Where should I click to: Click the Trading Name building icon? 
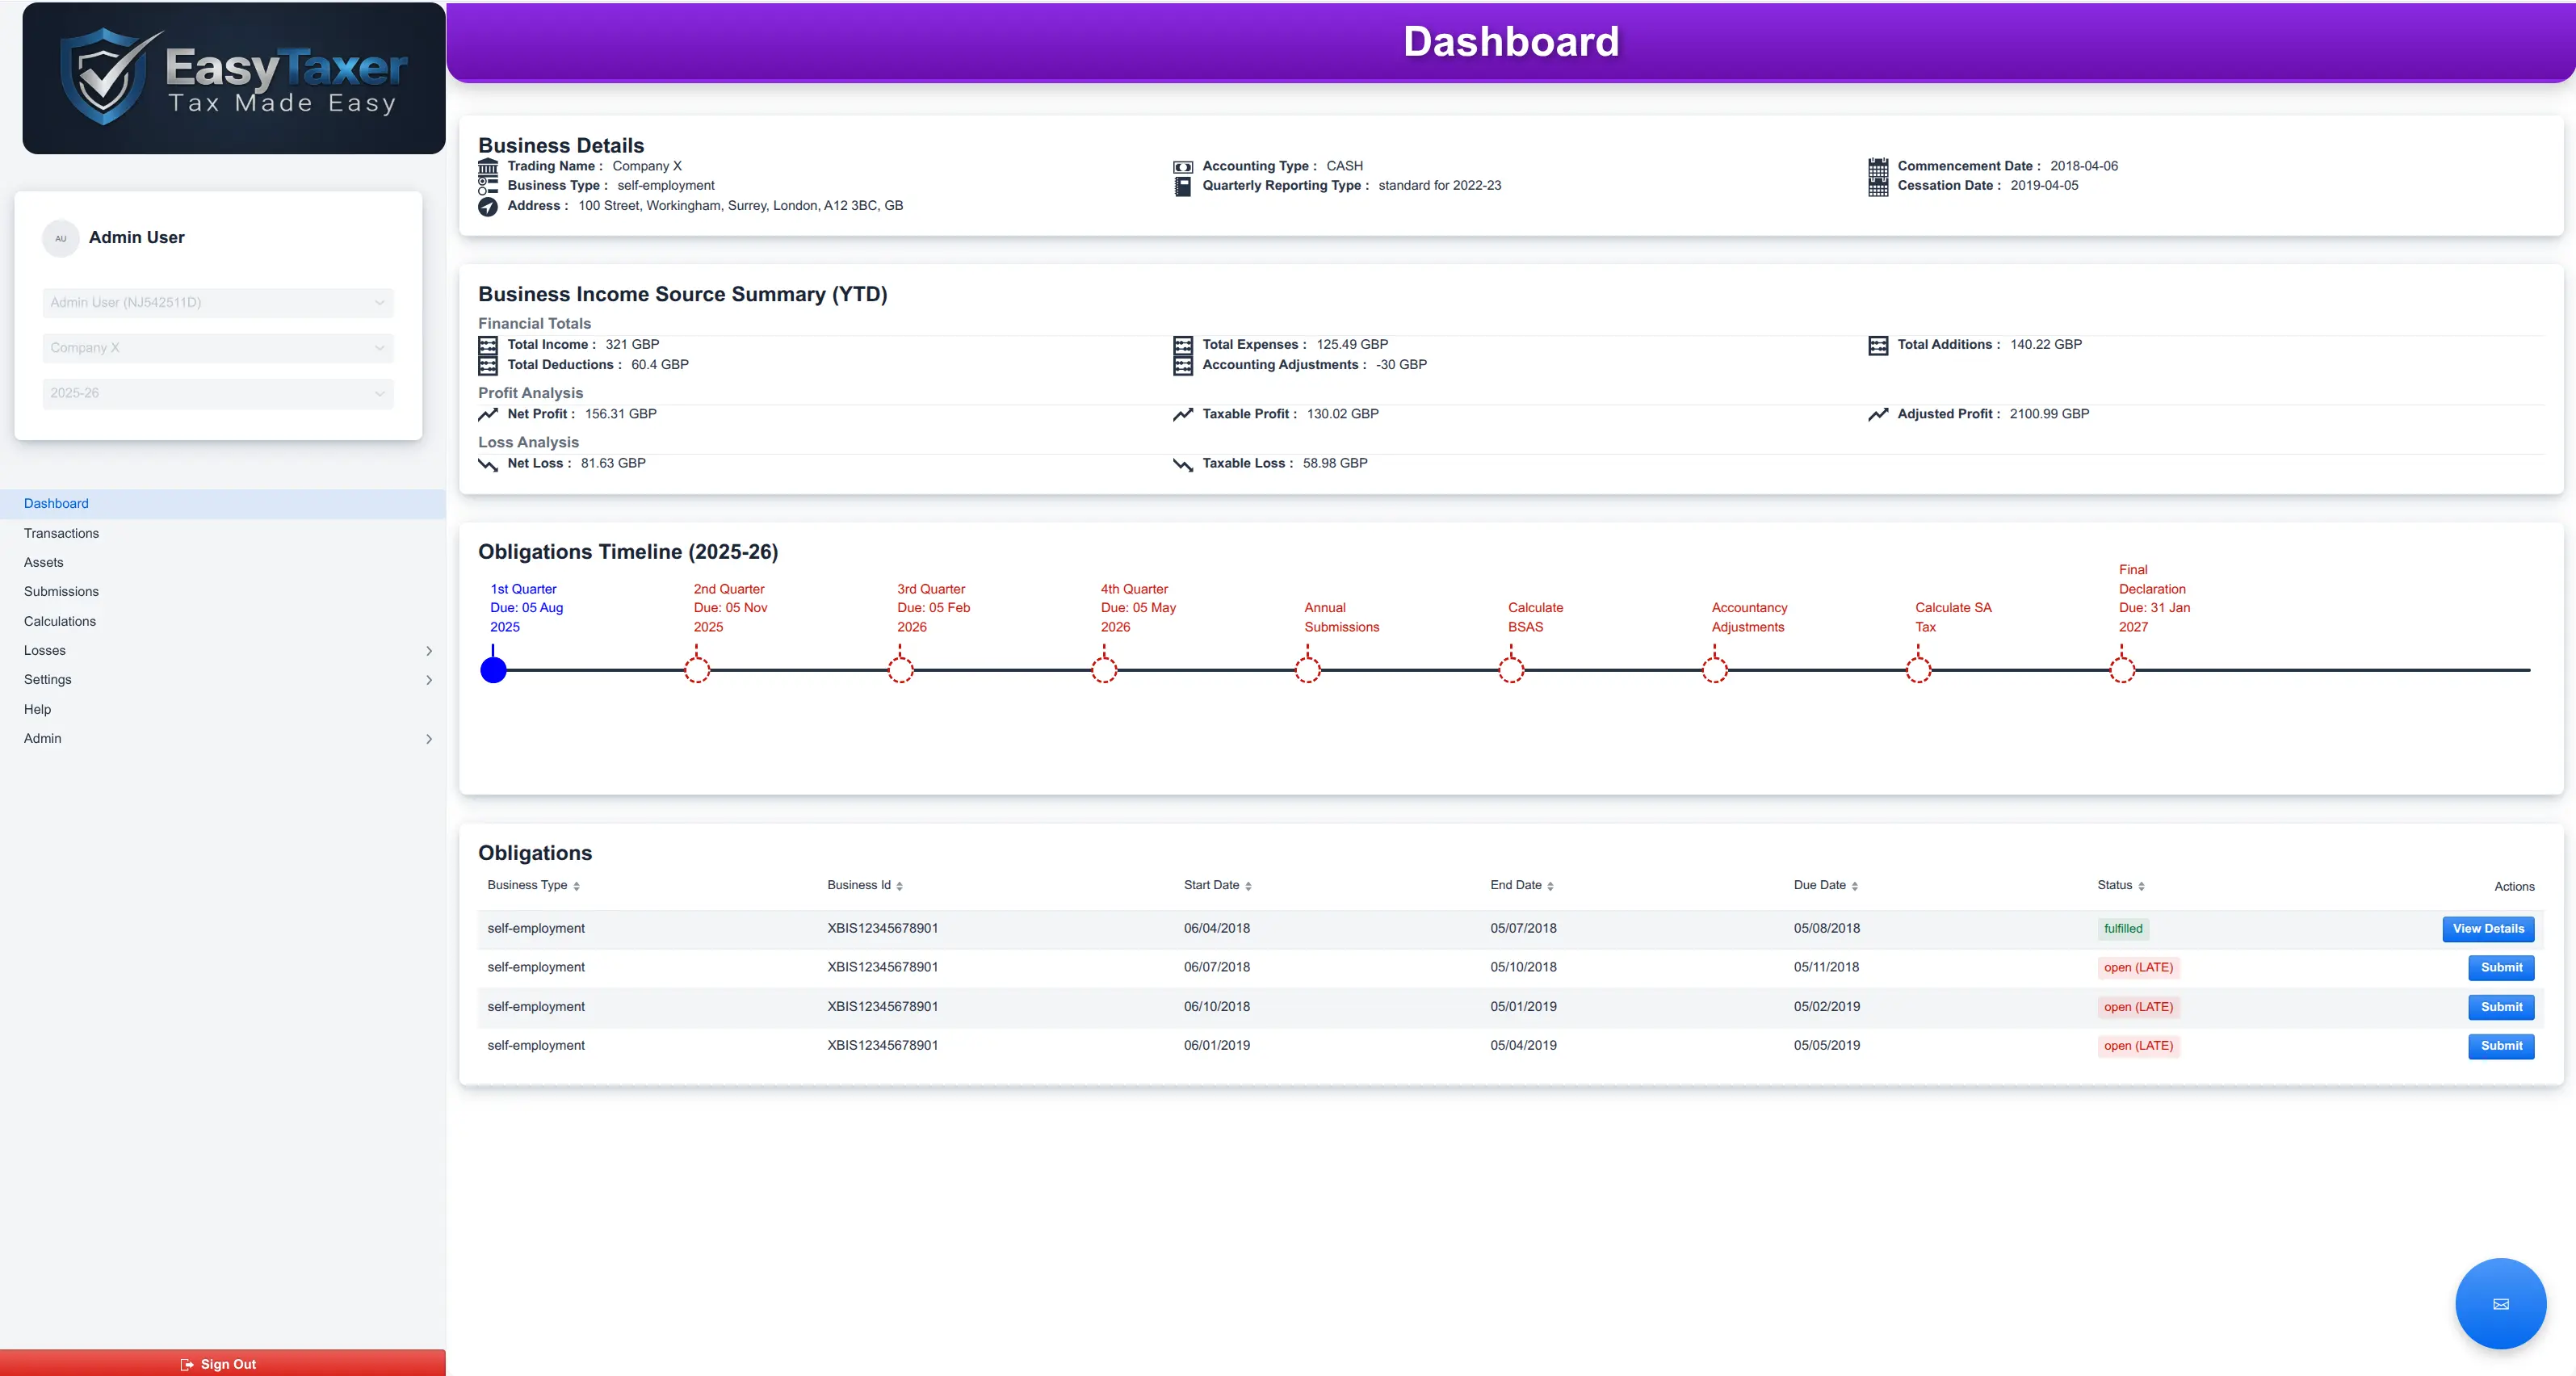(x=488, y=166)
